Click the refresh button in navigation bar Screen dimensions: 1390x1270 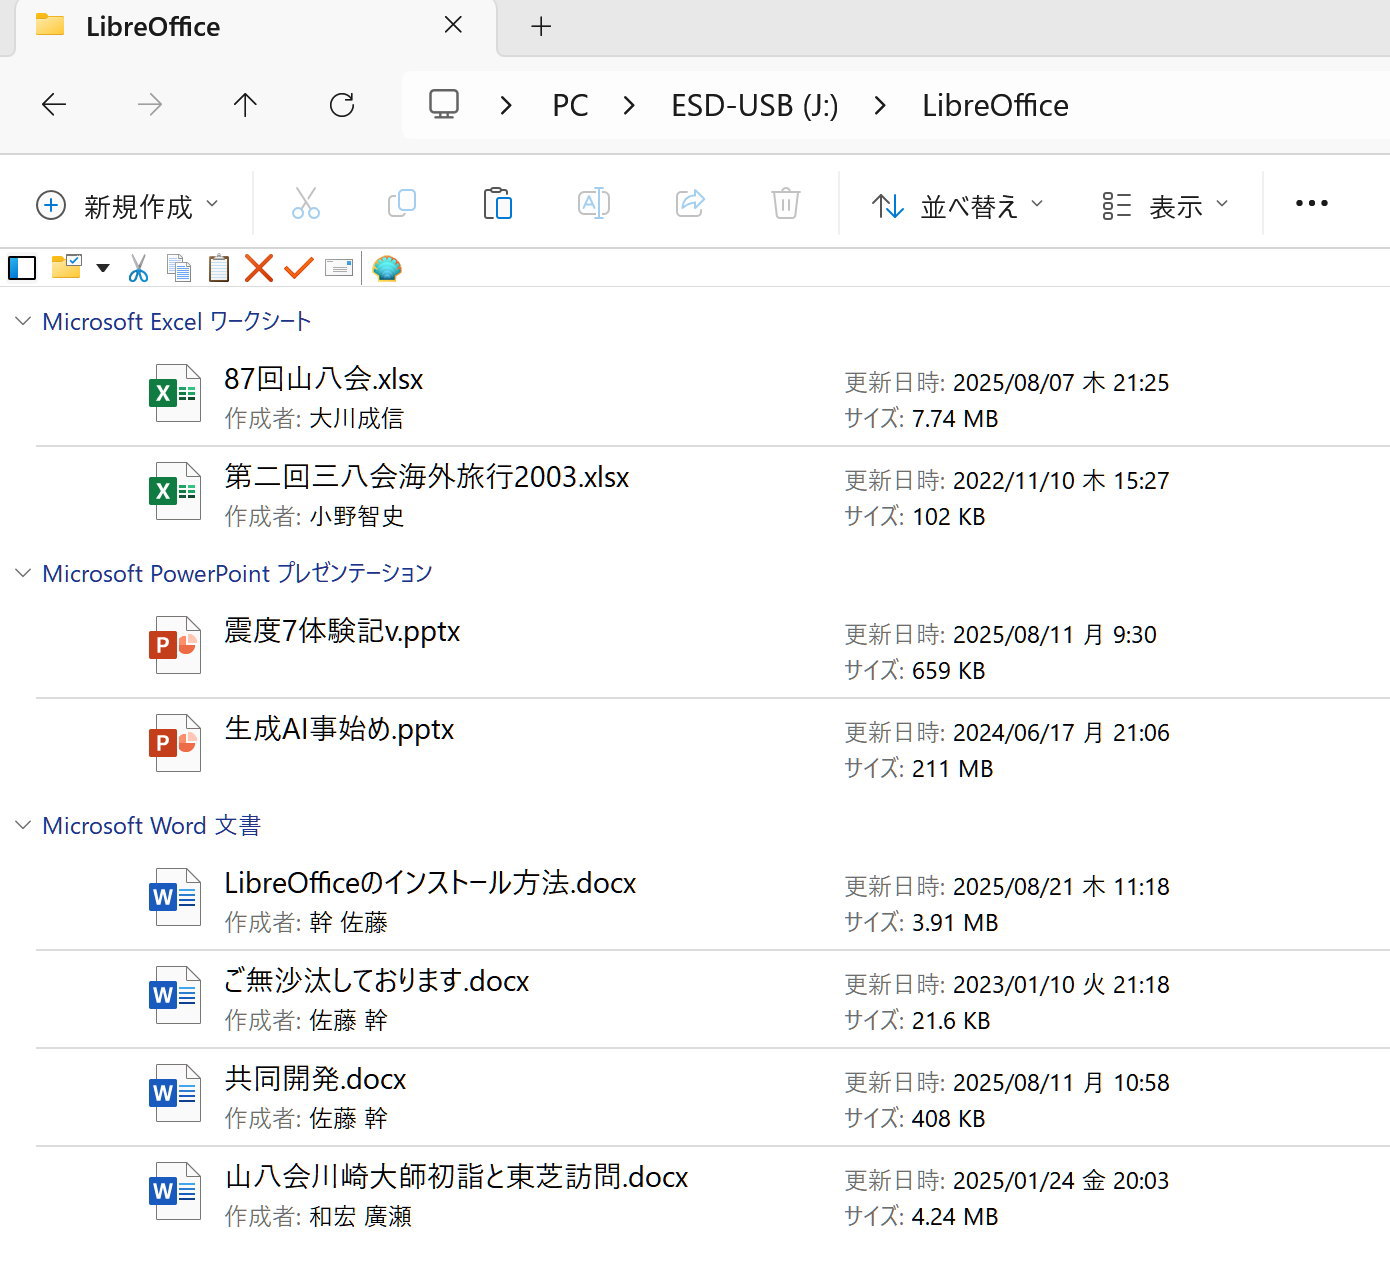click(x=342, y=105)
